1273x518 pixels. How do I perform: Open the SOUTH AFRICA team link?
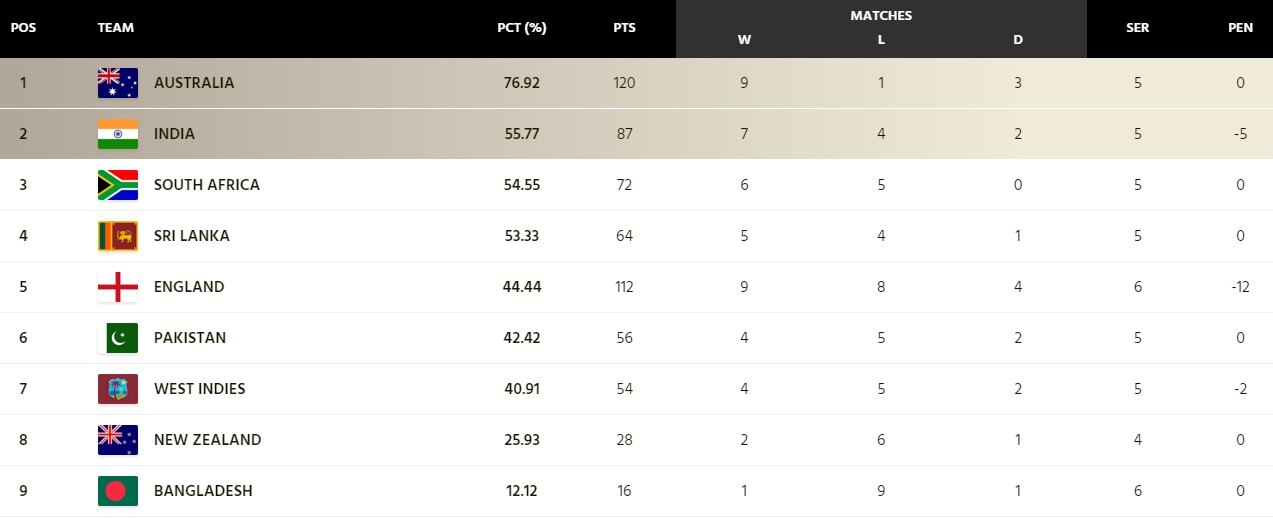pos(207,185)
